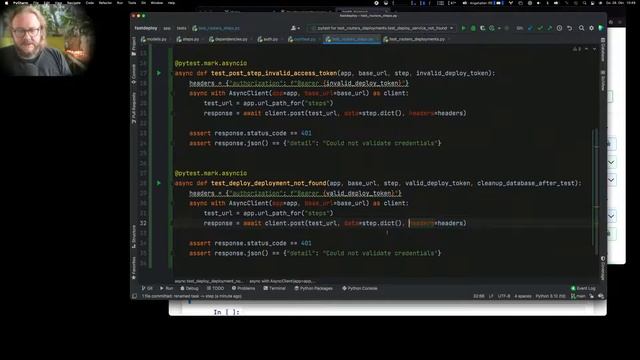Commit changes with the green checkmark

[x=540, y=28]
